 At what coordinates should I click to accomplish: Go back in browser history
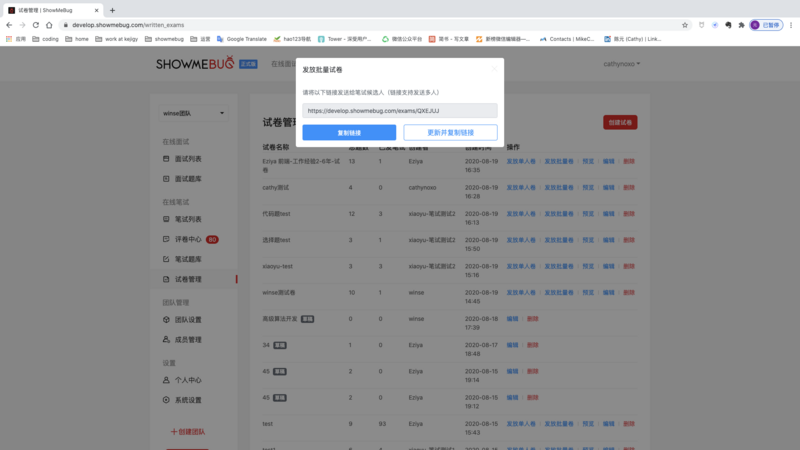[x=9, y=25]
